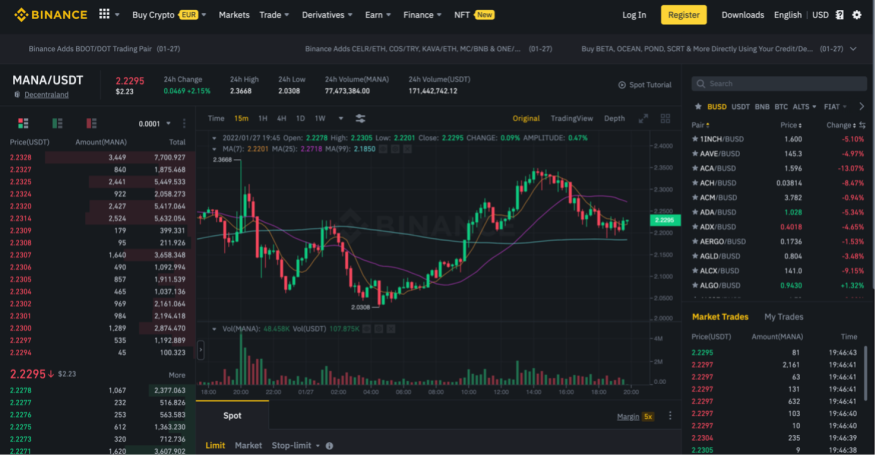Open the Decentraland link

[x=46, y=95]
